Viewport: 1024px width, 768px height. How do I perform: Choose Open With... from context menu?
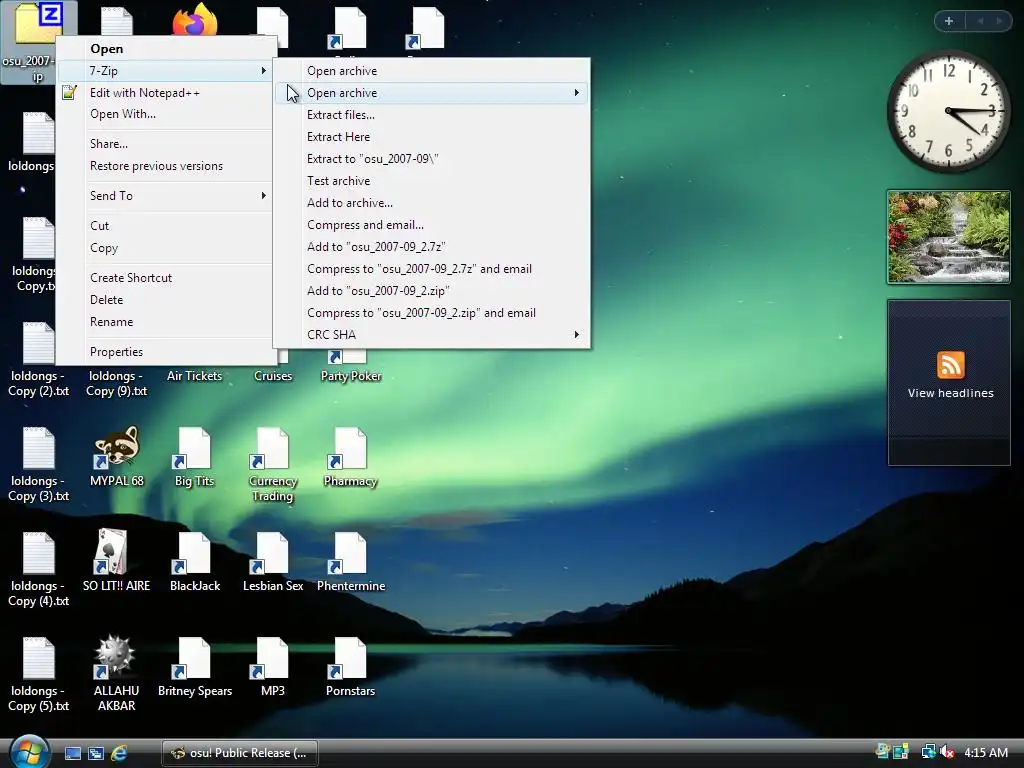(163, 114)
